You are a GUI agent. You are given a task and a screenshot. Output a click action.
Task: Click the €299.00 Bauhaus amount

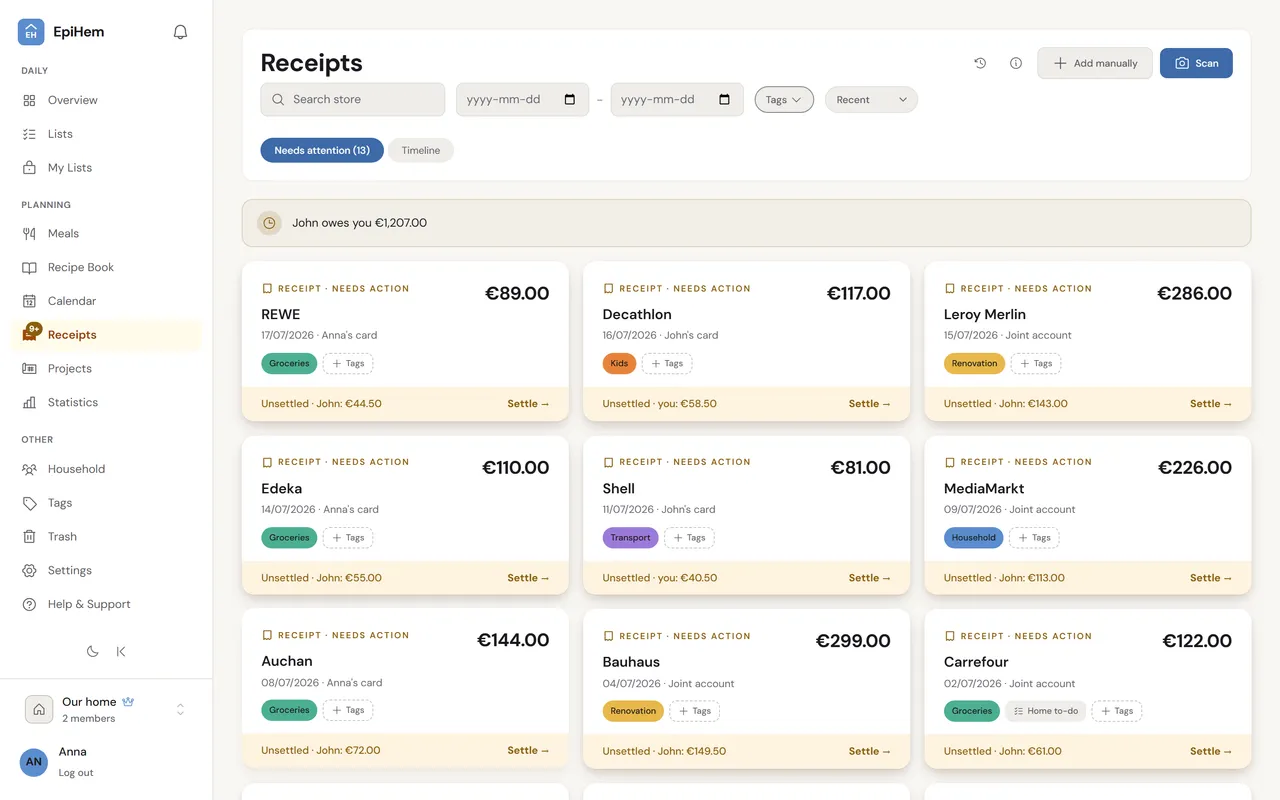click(853, 641)
